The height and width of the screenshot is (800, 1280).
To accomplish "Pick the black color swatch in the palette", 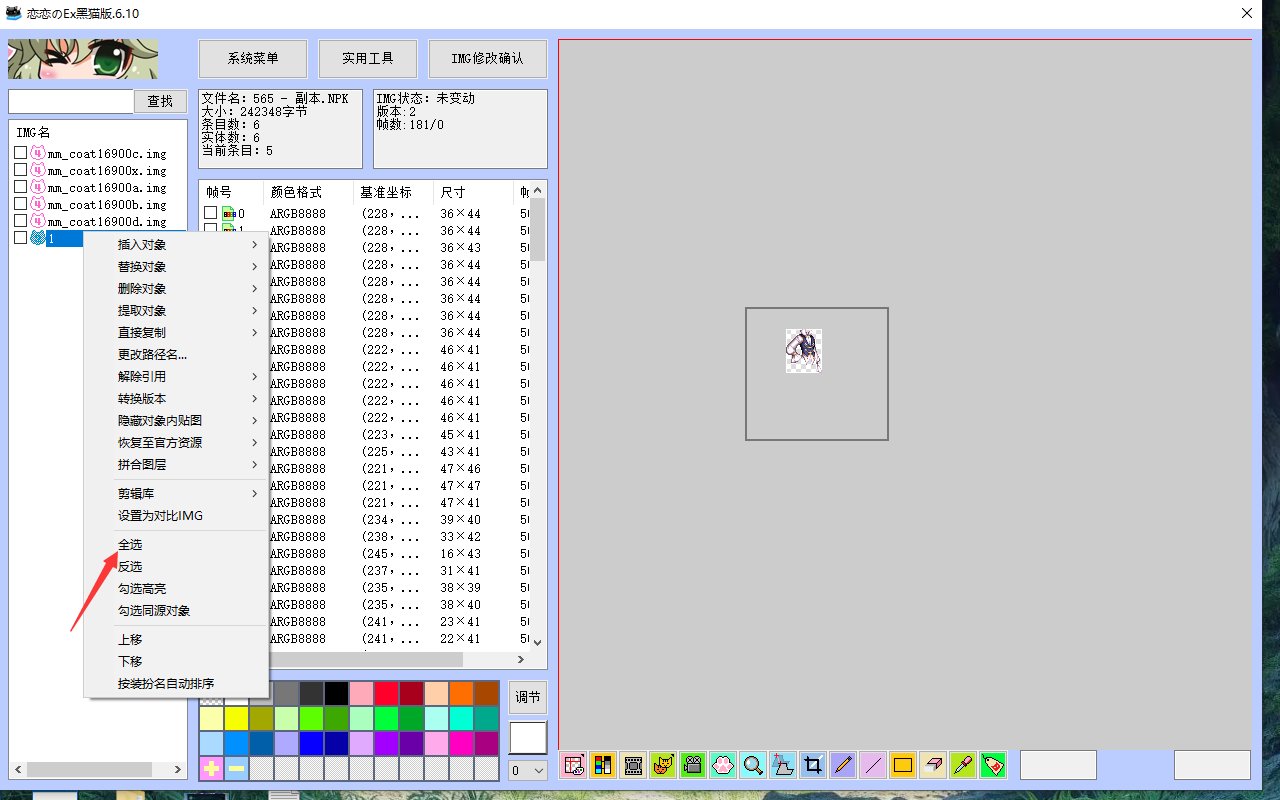I will (336, 693).
